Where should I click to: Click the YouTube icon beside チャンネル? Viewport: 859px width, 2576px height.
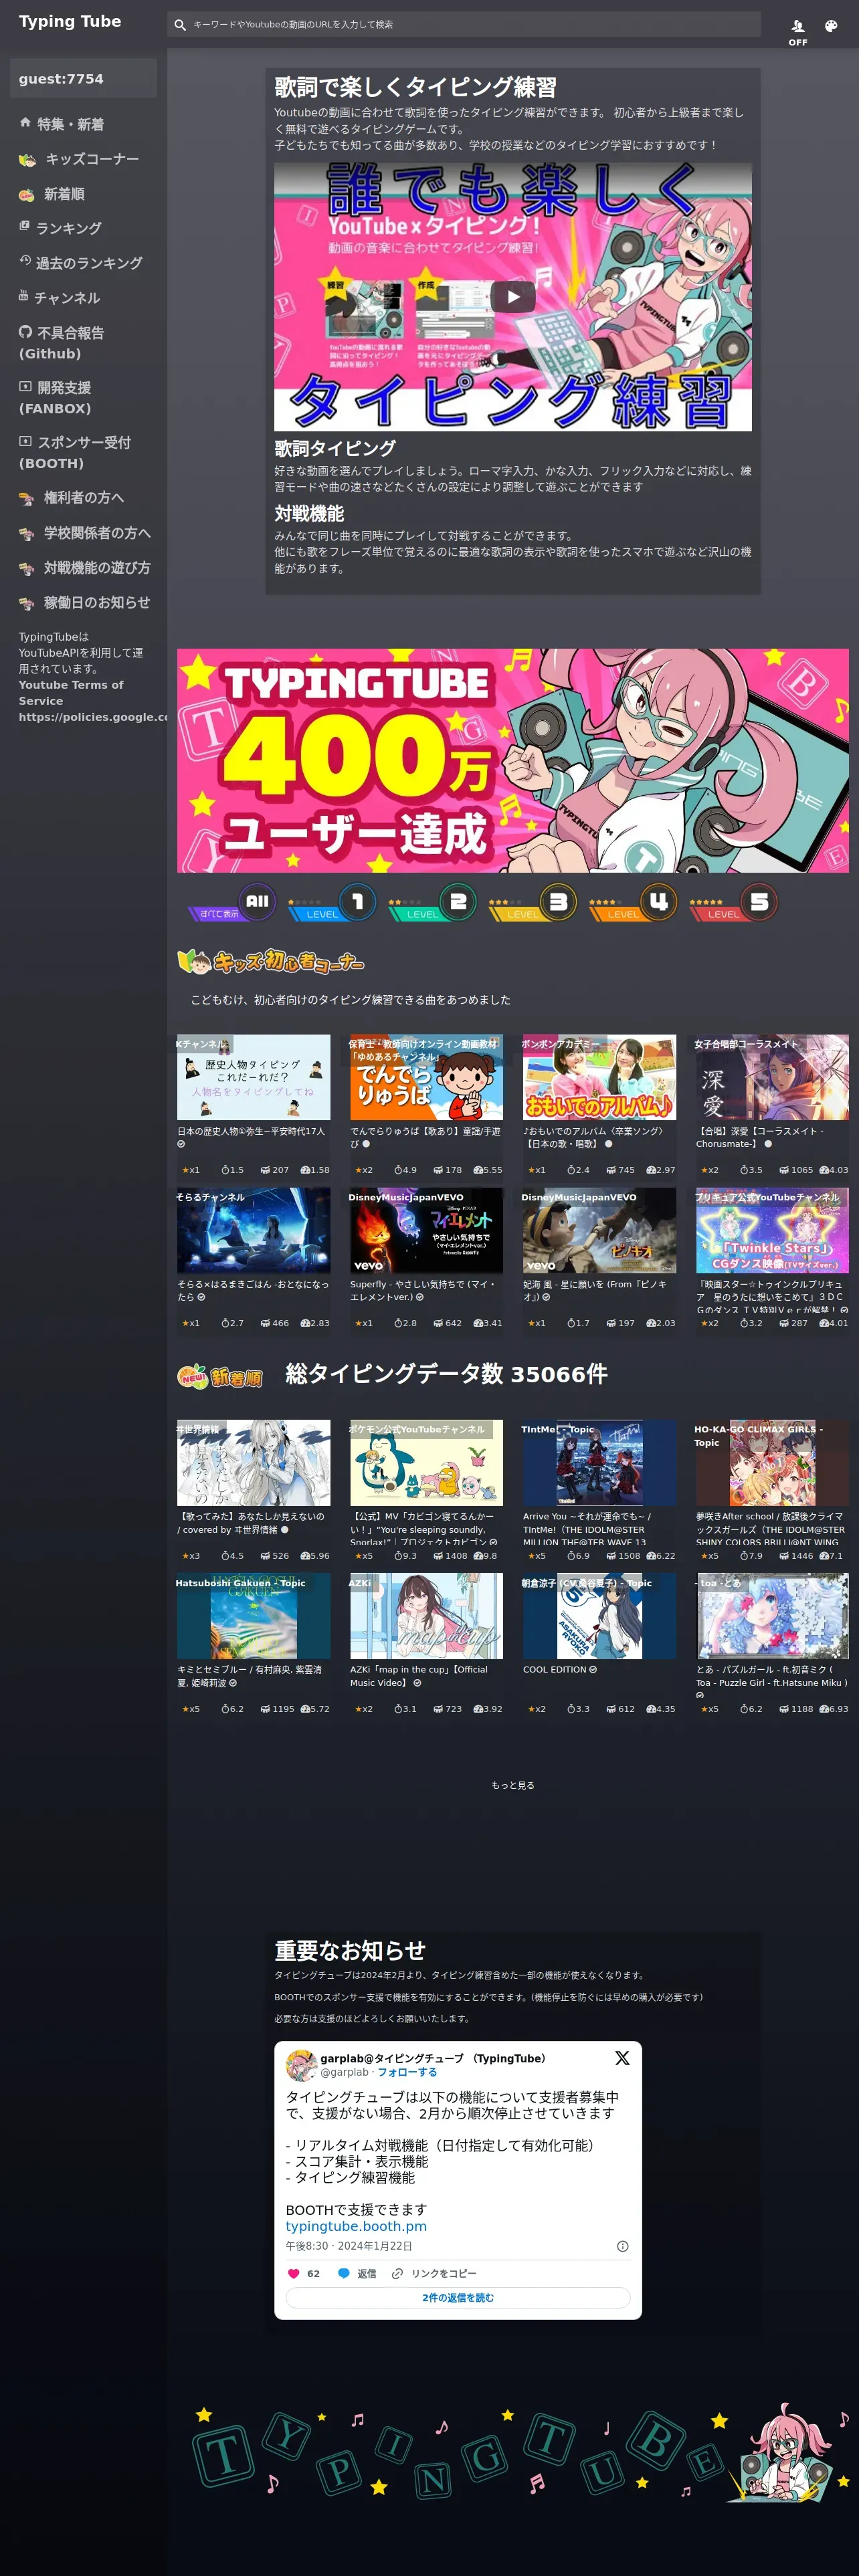(24, 296)
